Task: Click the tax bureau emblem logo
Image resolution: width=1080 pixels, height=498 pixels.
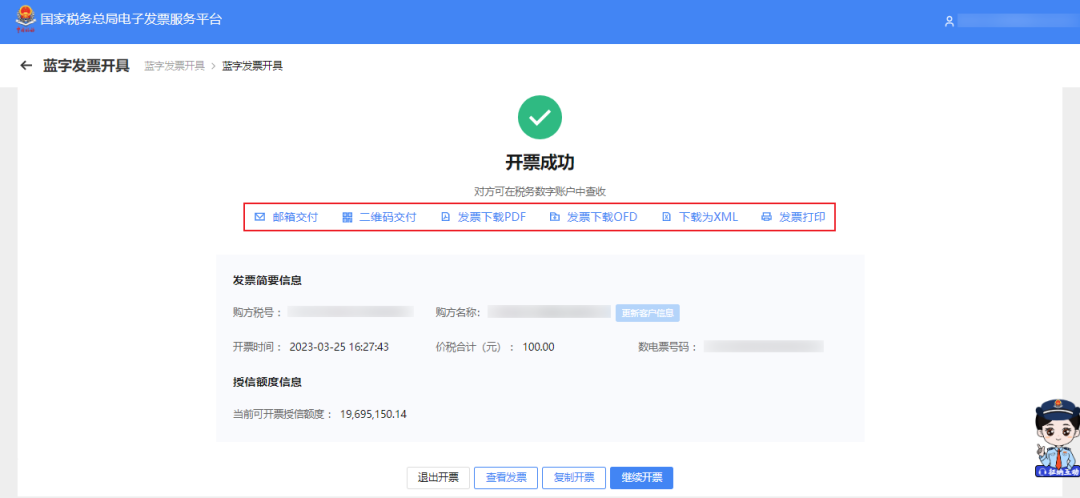Action: [25, 19]
